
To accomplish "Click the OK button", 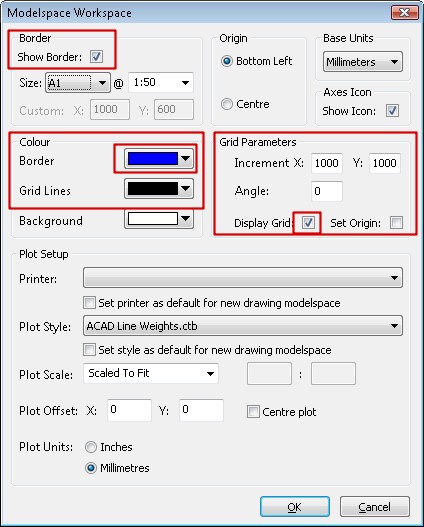I will [295, 506].
